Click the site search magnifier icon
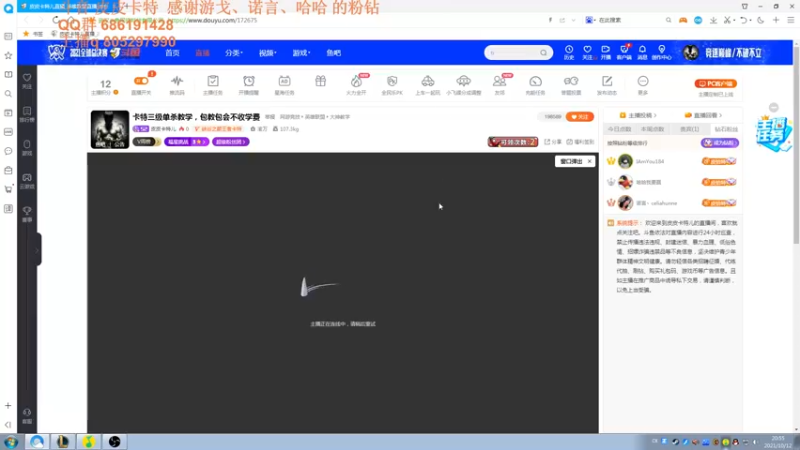The image size is (800, 450). point(543,53)
